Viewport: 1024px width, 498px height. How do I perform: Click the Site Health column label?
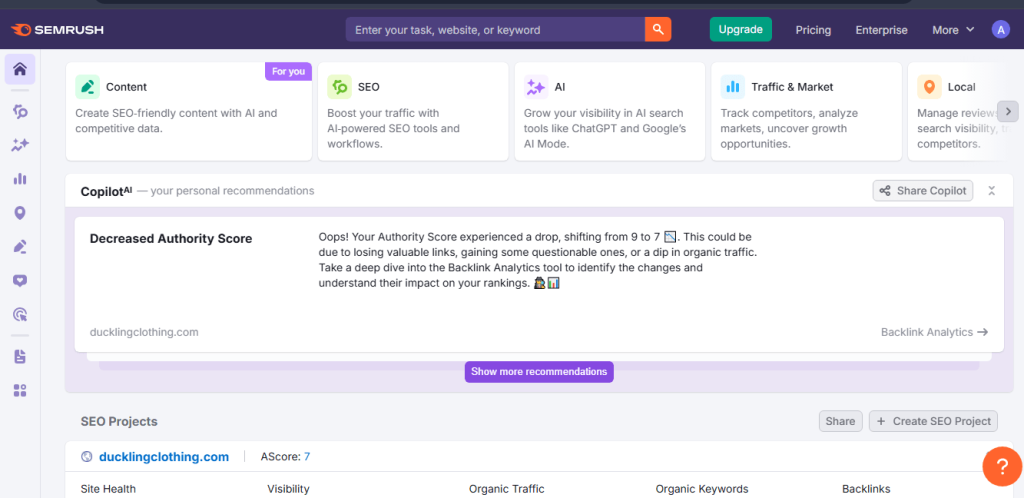point(108,489)
